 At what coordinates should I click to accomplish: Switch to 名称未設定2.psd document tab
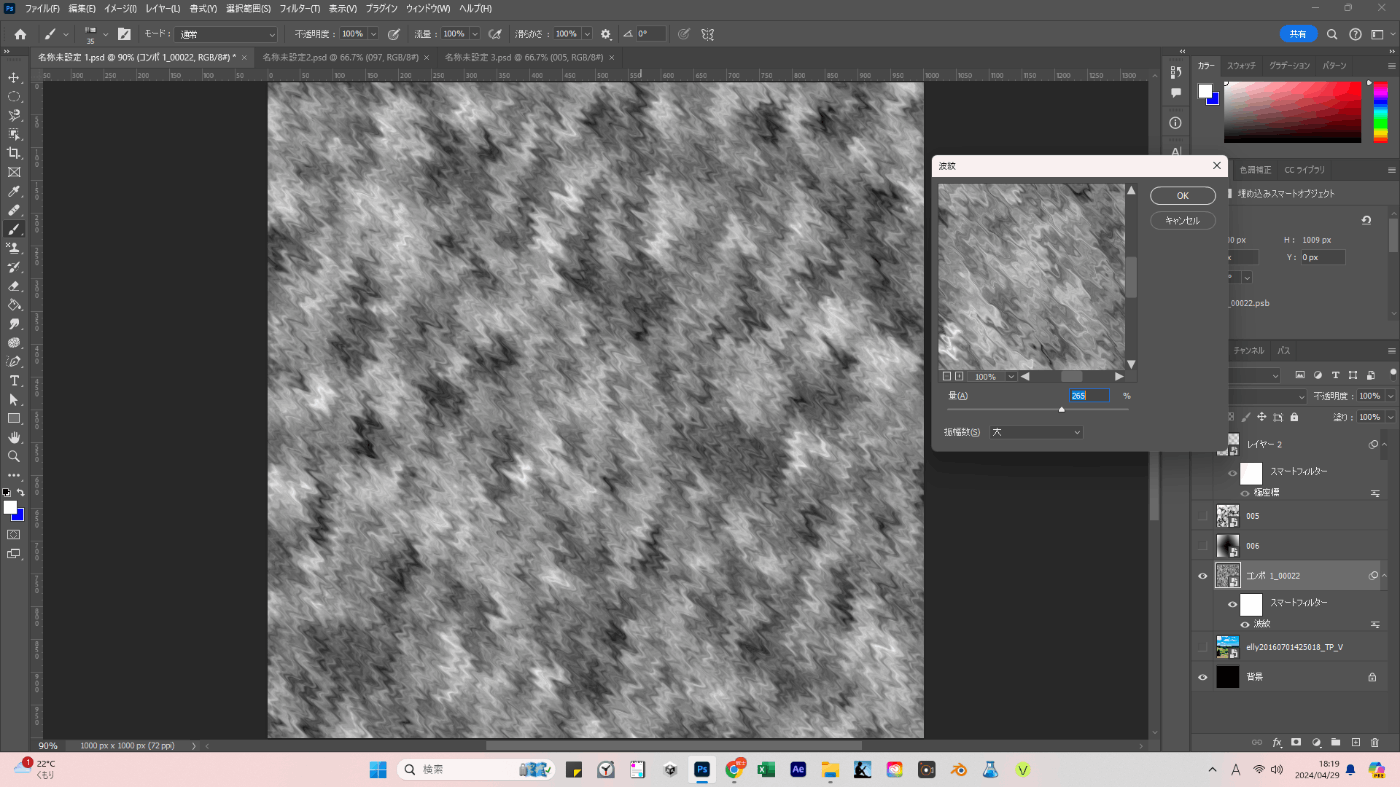pyautogui.click(x=340, y=58)
